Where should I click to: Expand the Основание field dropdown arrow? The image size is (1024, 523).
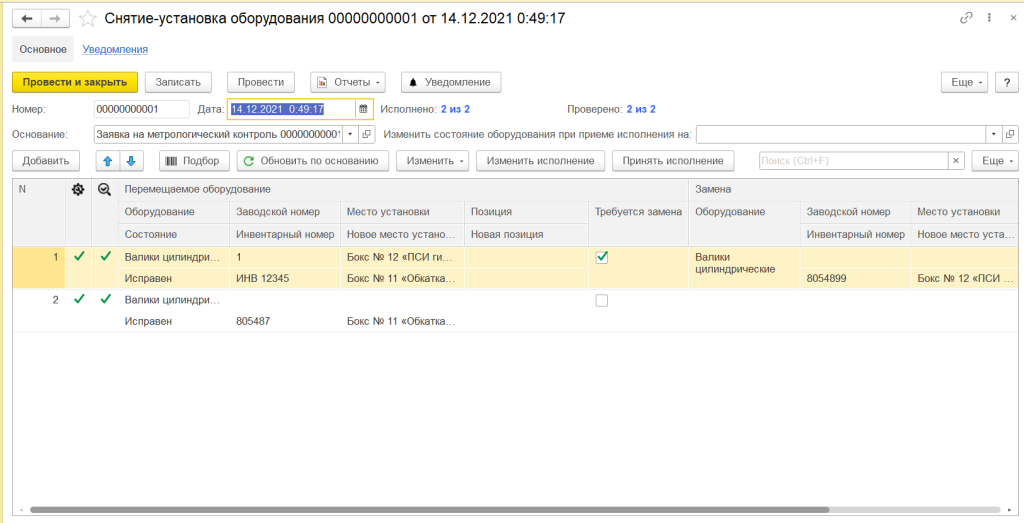point(350,135)
